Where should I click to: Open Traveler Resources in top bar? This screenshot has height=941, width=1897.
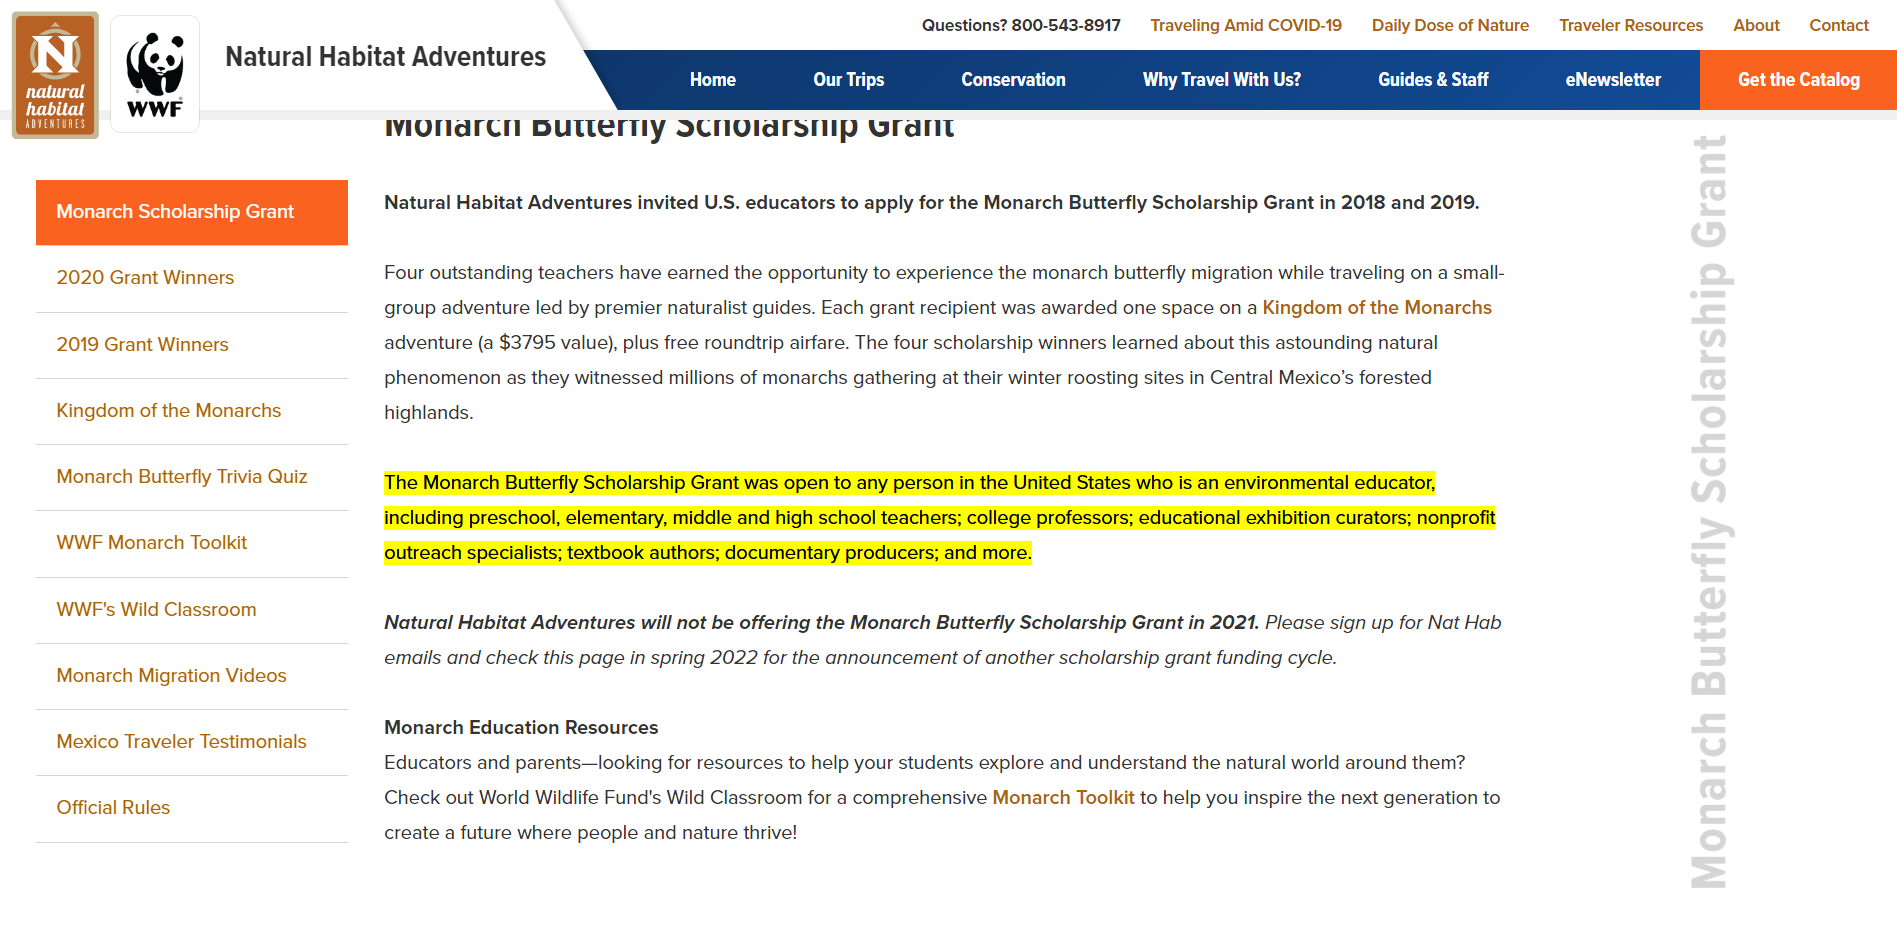pos(1630,25)
